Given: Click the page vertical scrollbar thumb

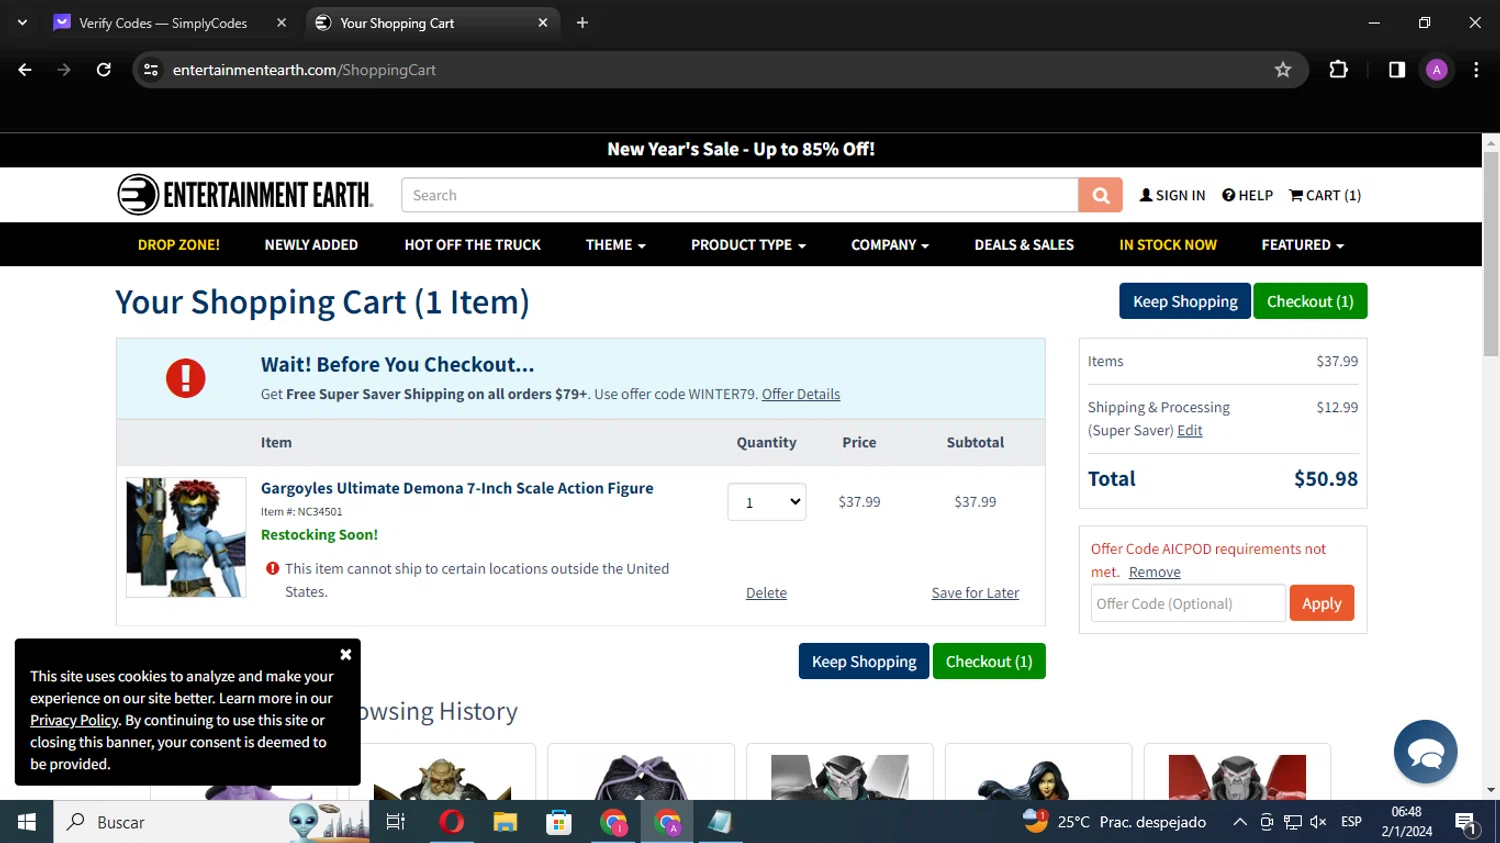Looking at the screenshot, I should pyautogui.click(x=1491, y=254).
